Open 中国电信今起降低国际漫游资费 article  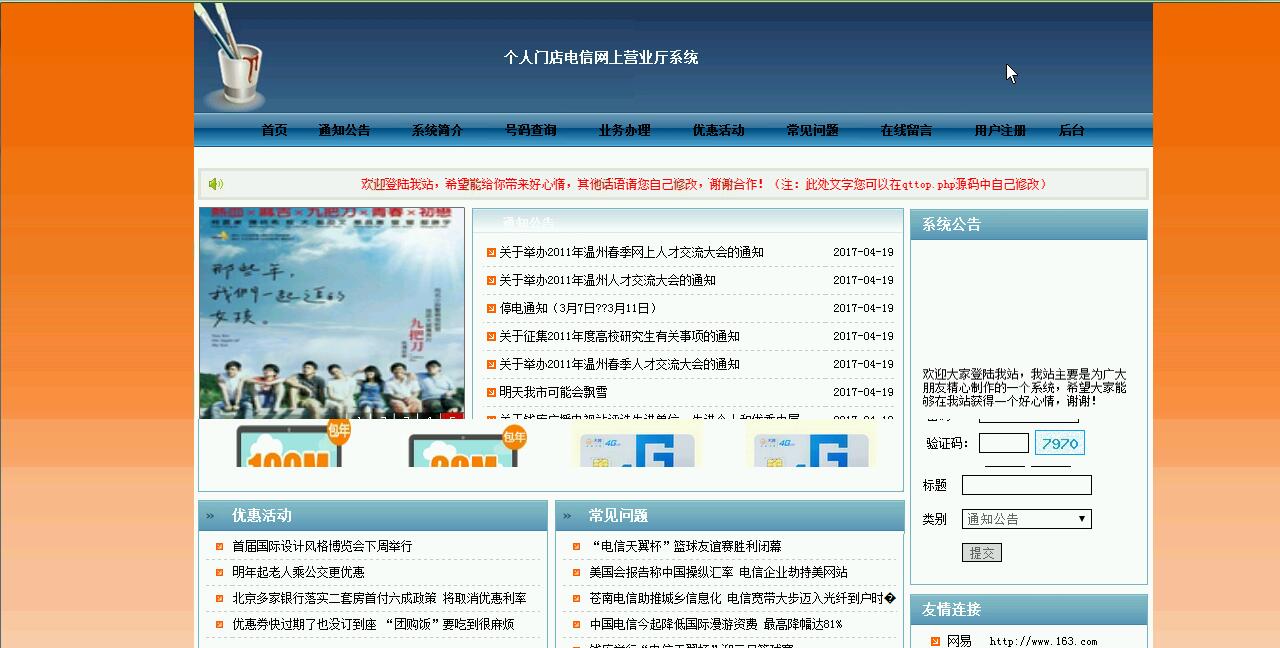(716, 625)
